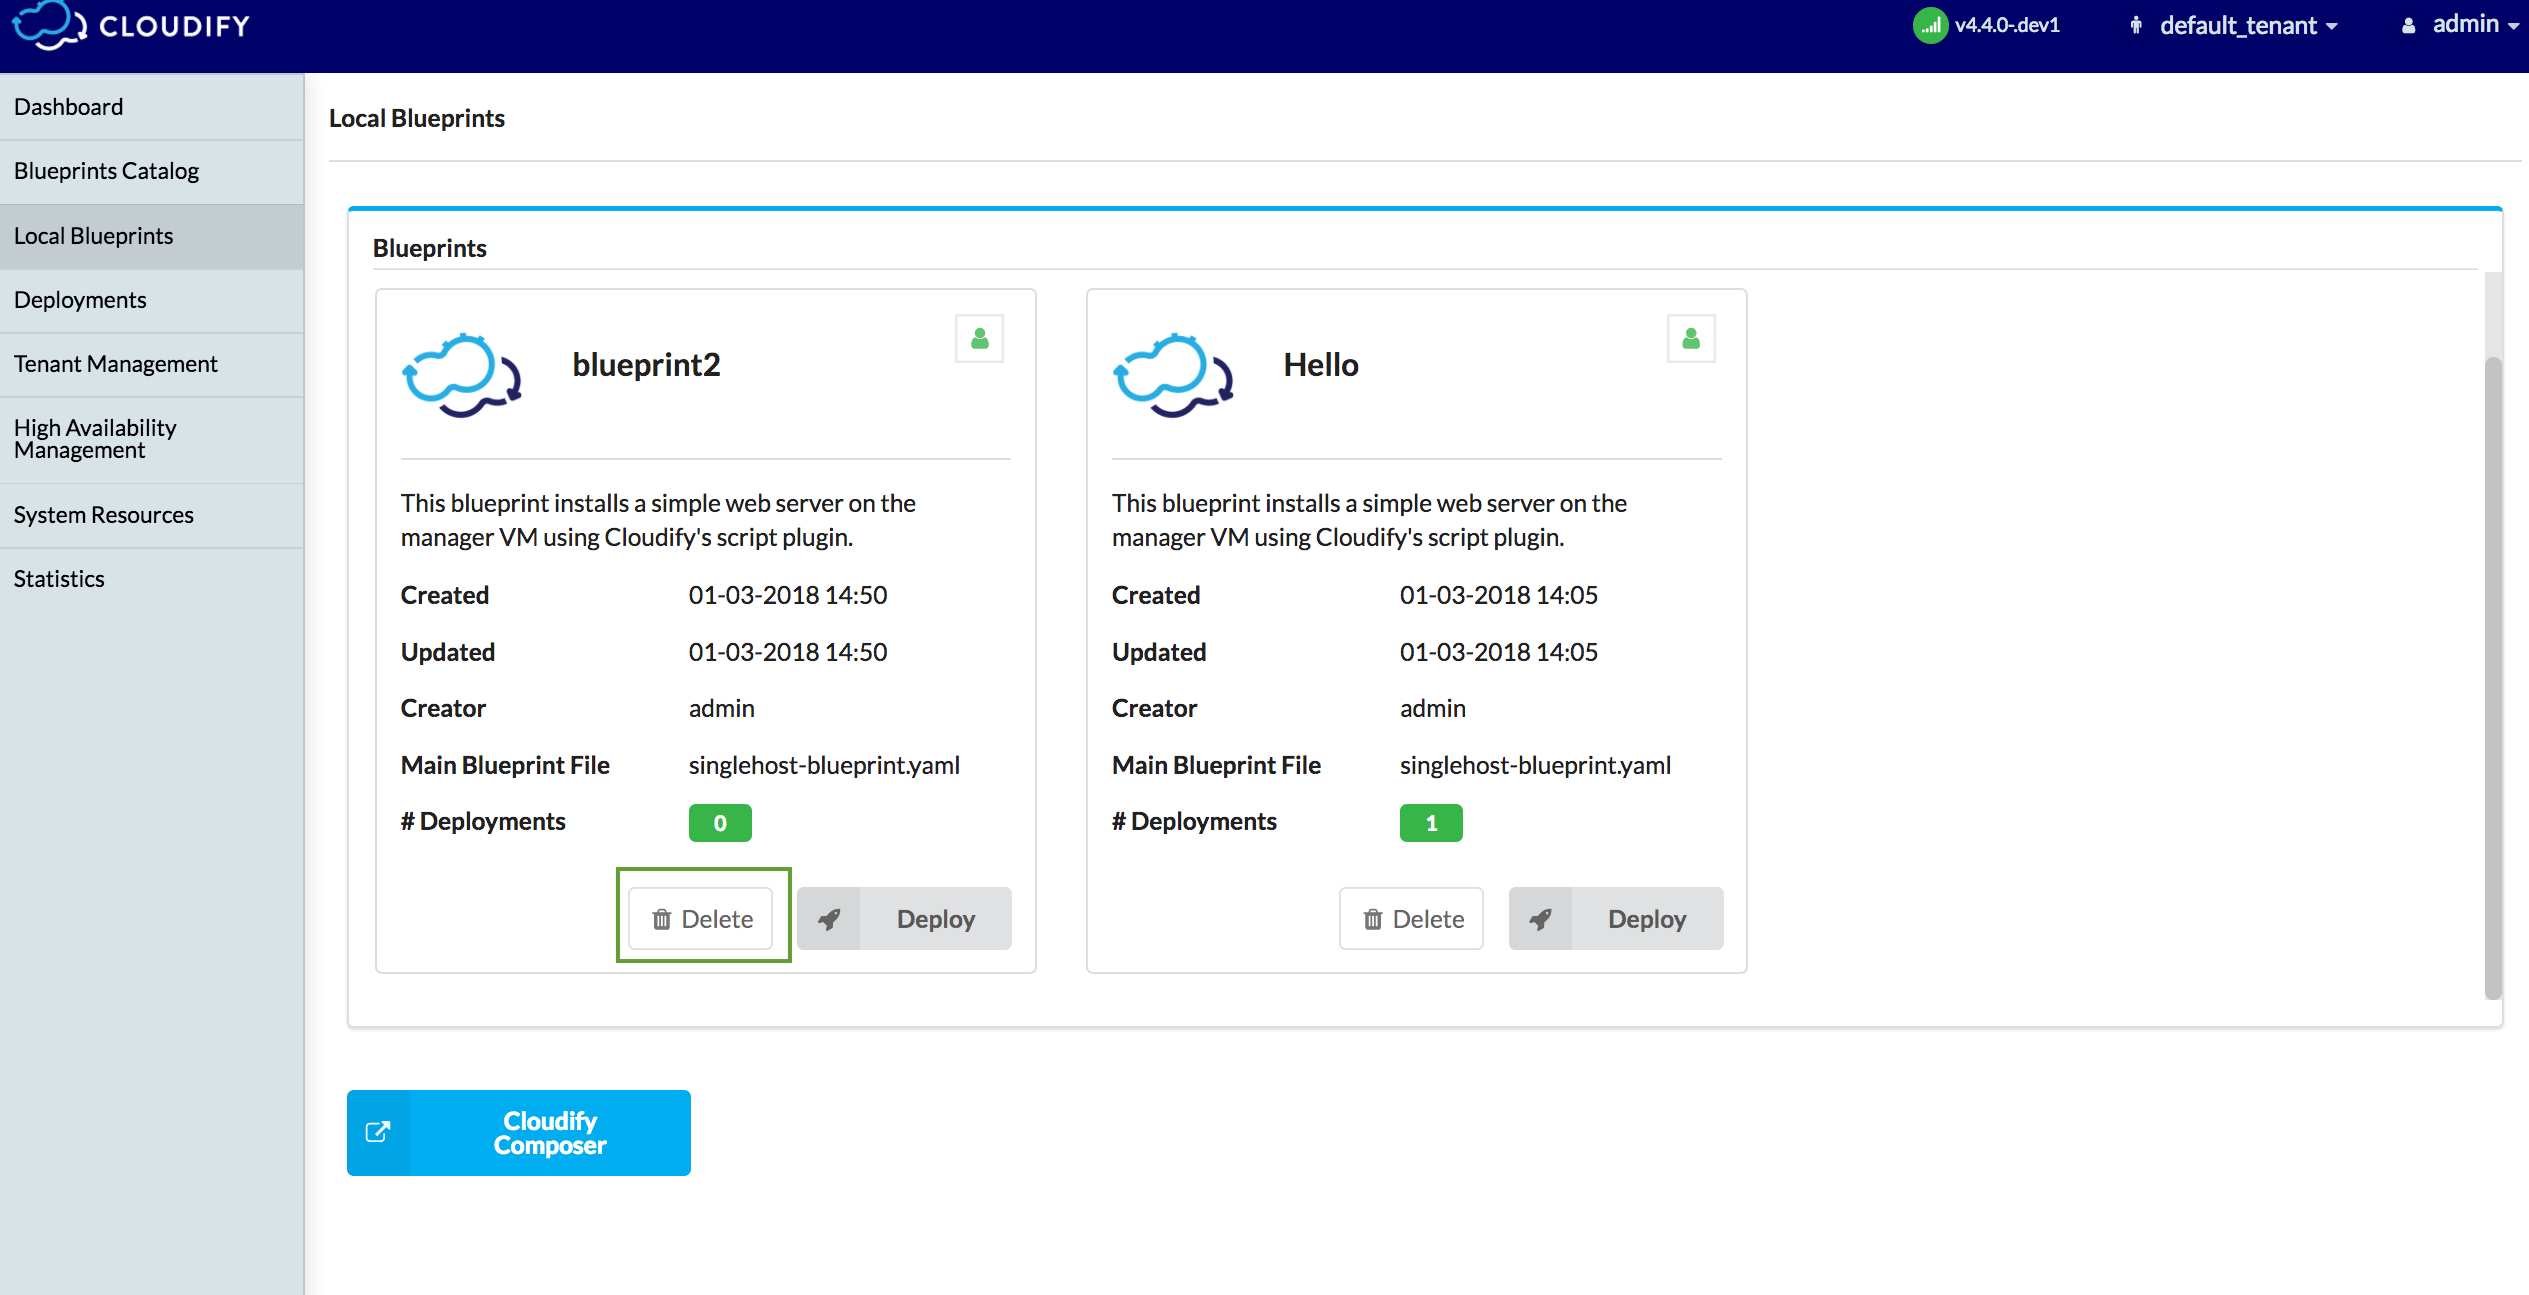Viewport: 2529px width, 1295px height.
Task: Click the green deployments count badge on Hello
Action: (x=1431, y=822)
